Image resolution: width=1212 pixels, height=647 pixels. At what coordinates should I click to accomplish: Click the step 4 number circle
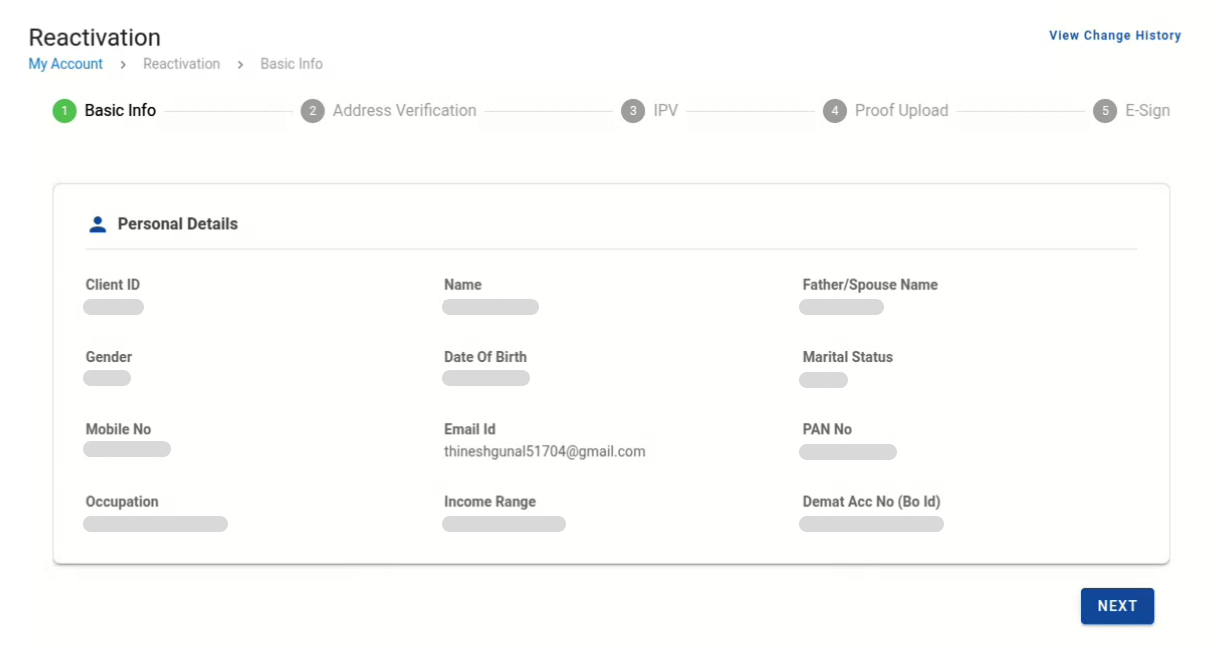[x=835, y=111]
